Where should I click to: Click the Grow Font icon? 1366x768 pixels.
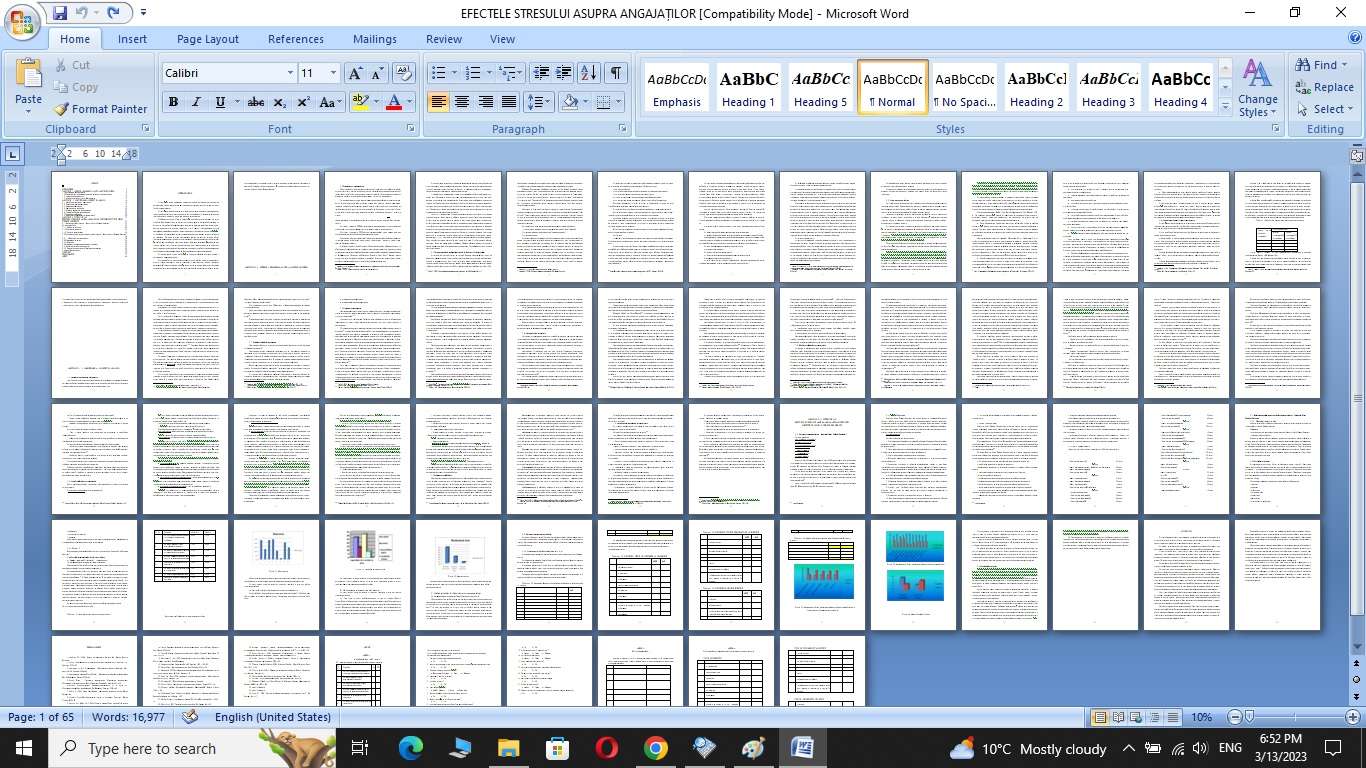point(355,73)
